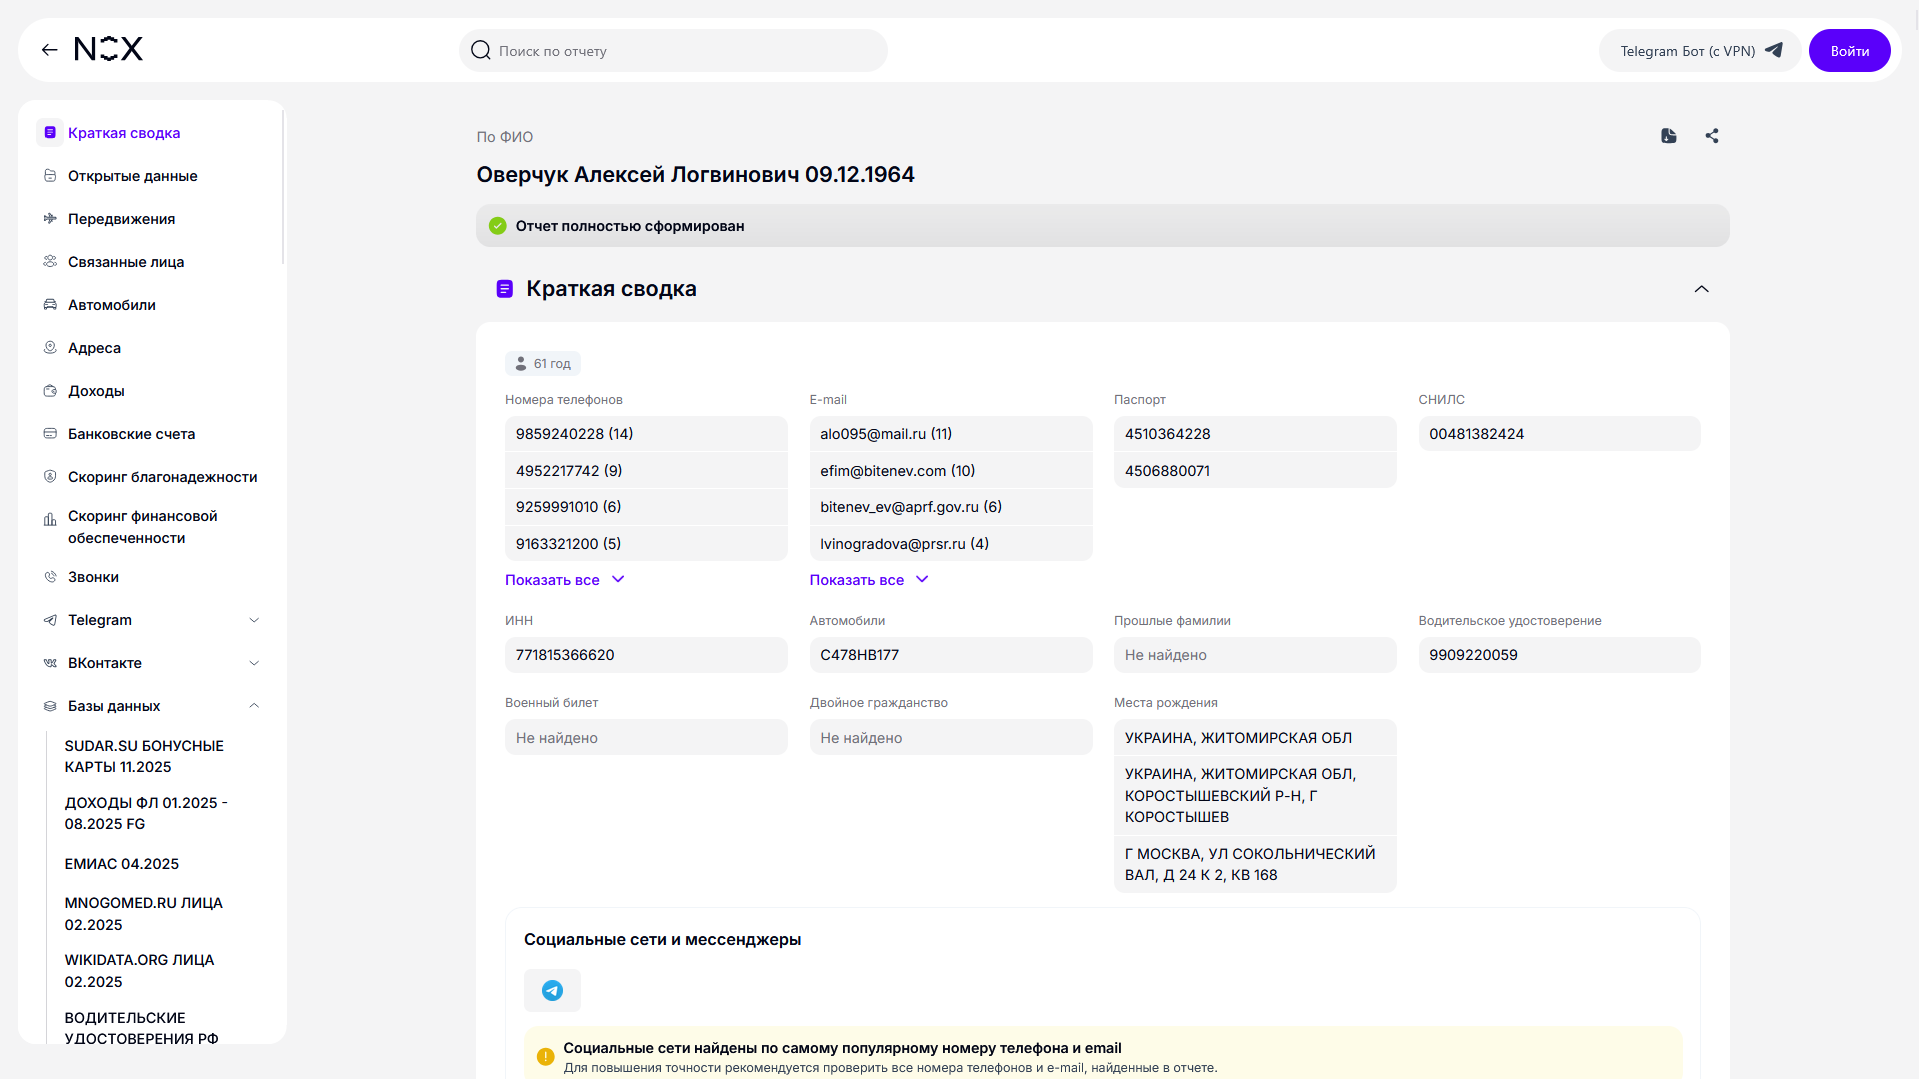Click the NOX logo
Viewport: 1919px width, 1079px height.
(109, 49)
